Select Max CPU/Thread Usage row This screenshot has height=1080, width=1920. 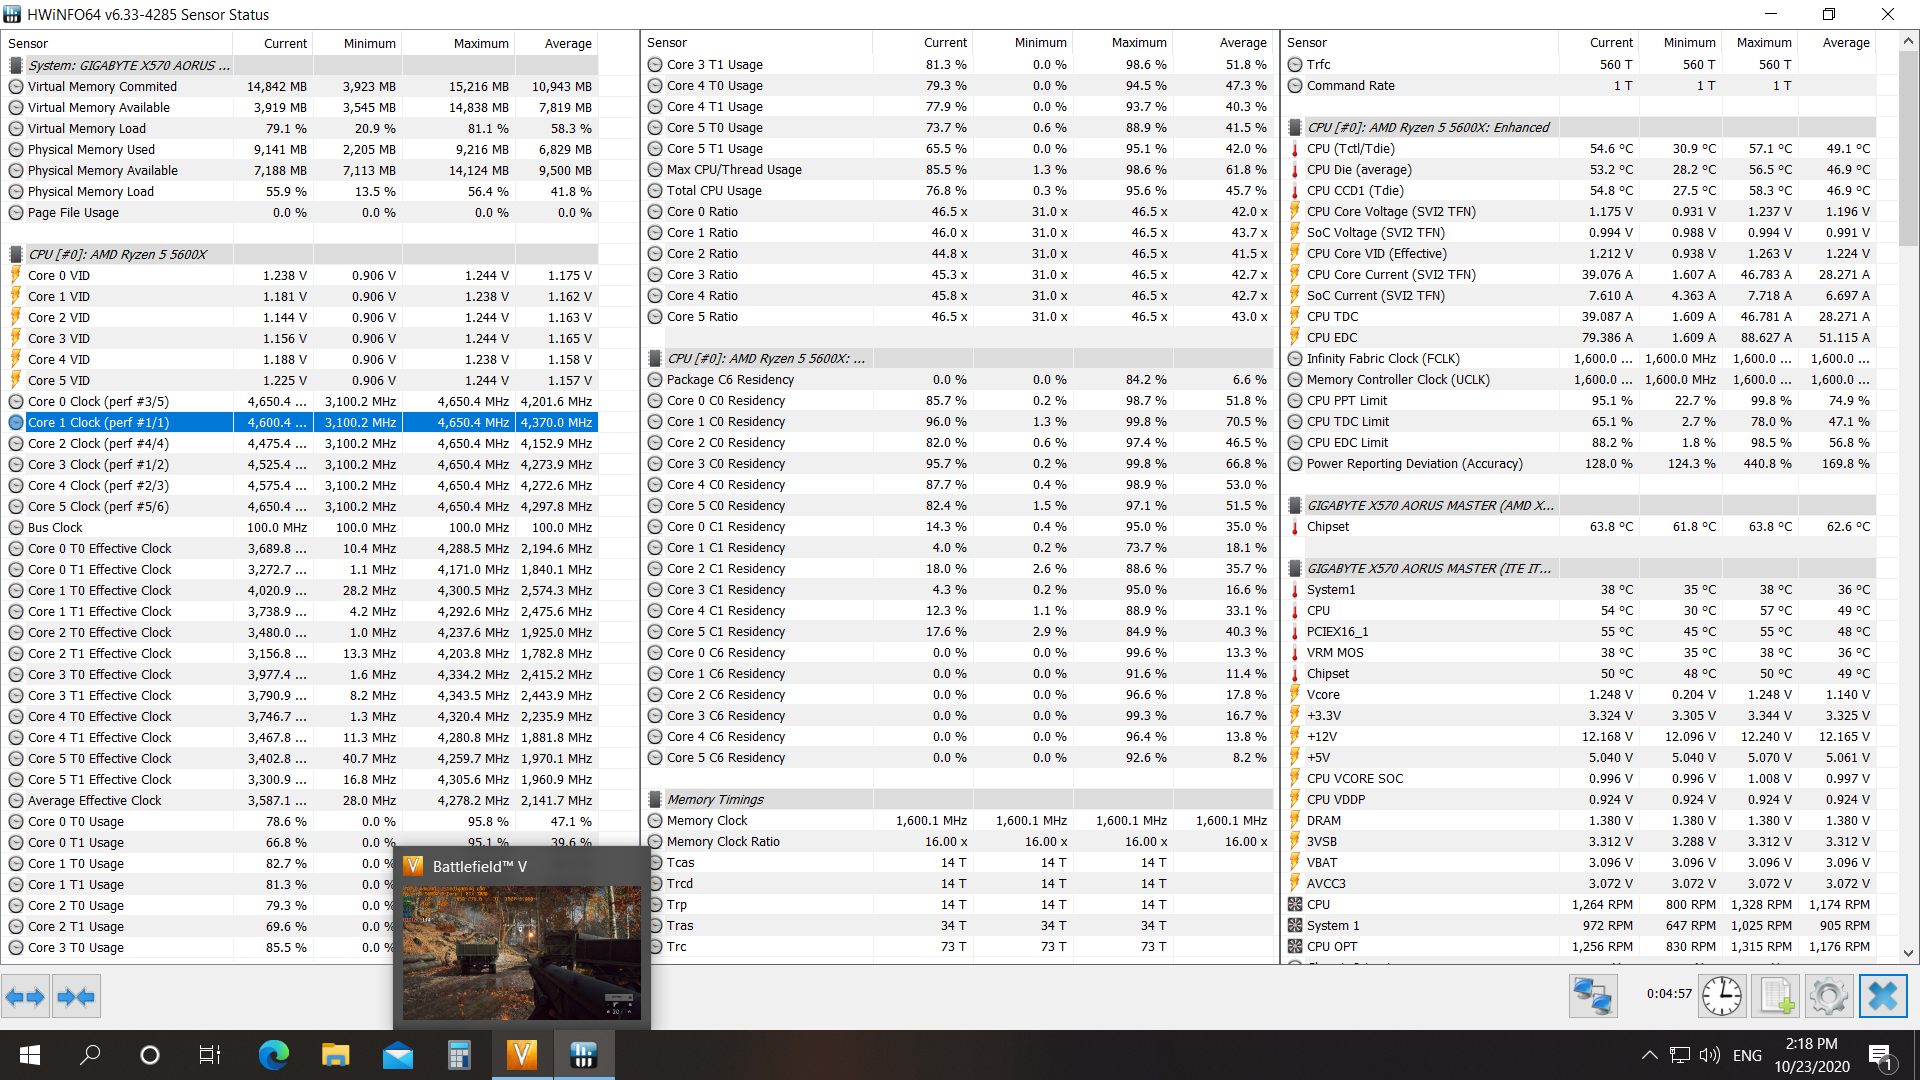pos(958,169)
